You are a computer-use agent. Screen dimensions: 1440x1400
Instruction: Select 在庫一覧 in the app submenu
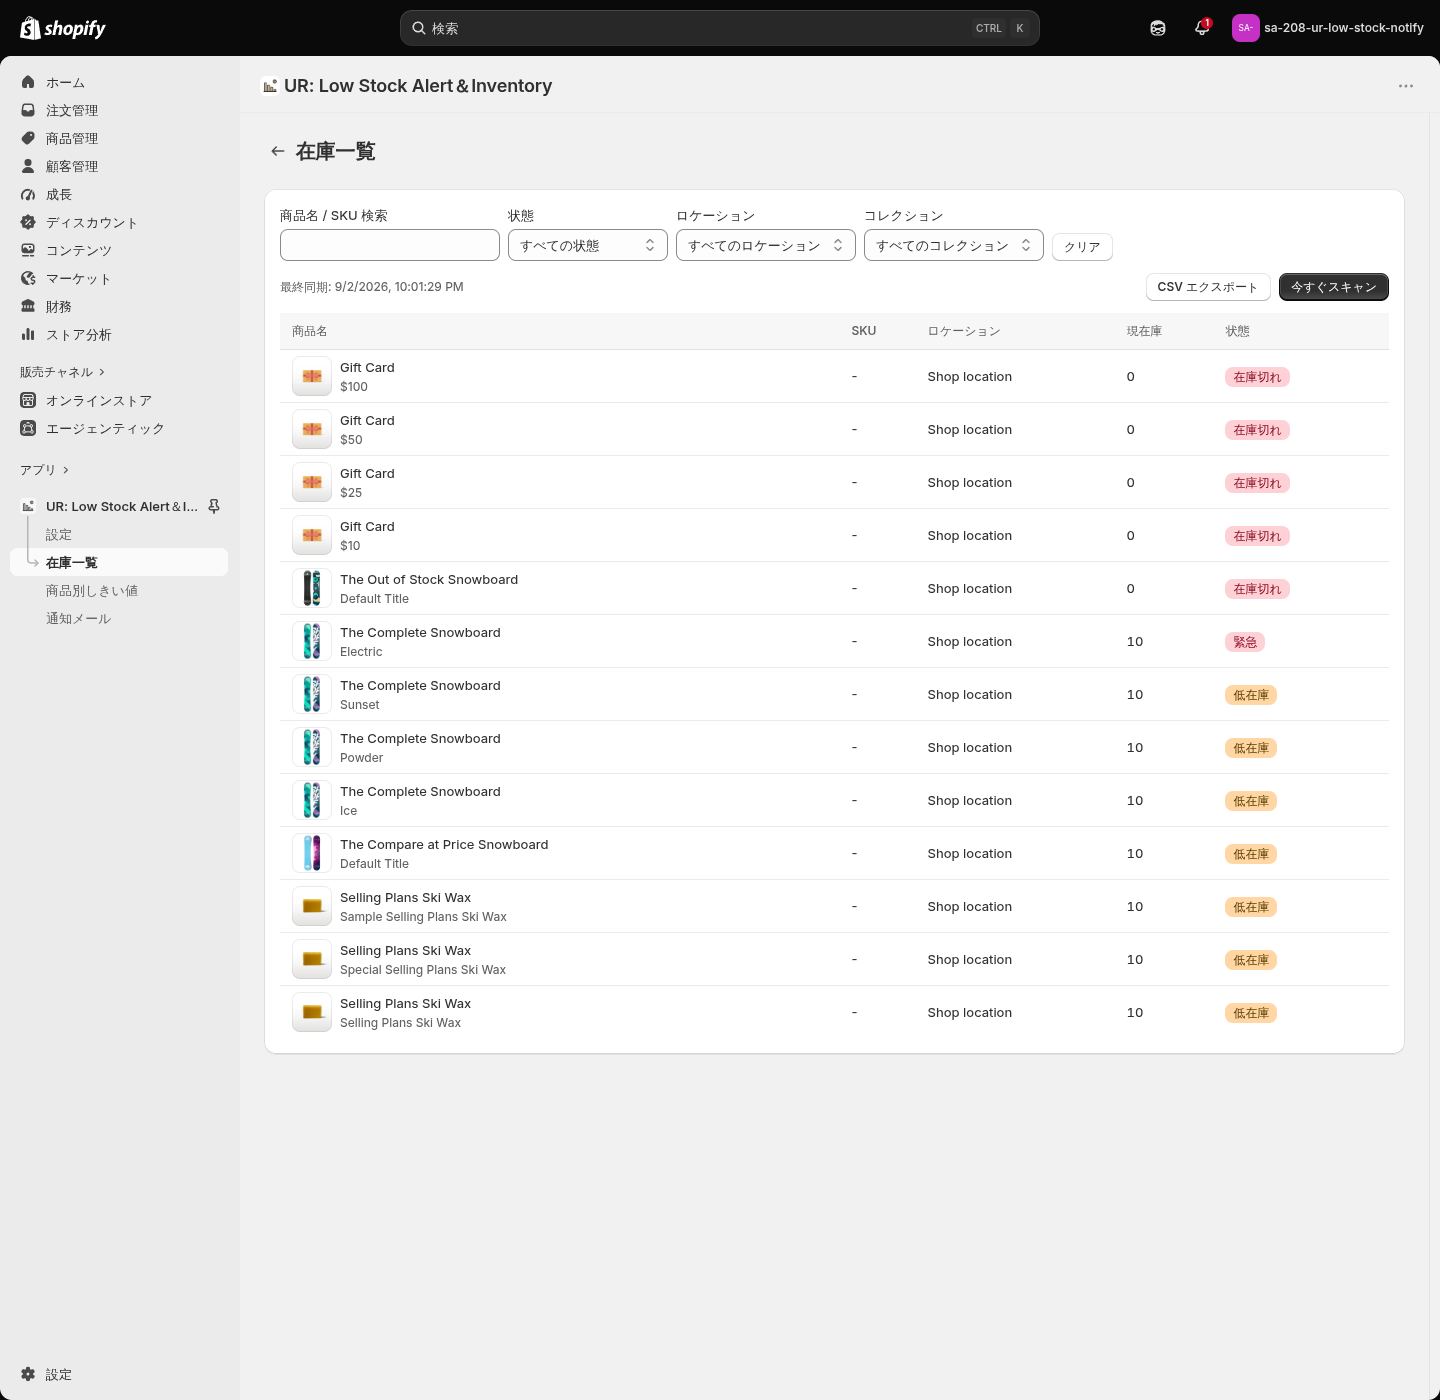119,562
